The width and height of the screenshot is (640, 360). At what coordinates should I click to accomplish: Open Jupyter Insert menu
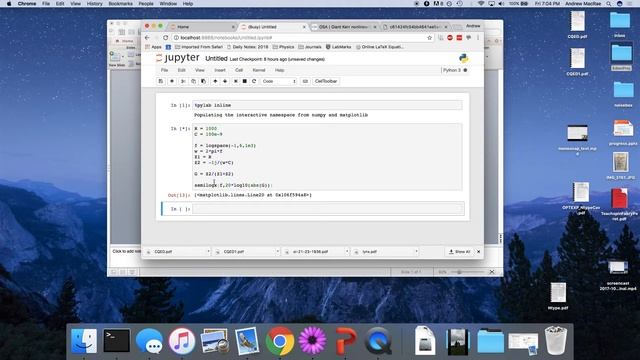[x=220, y=70]
